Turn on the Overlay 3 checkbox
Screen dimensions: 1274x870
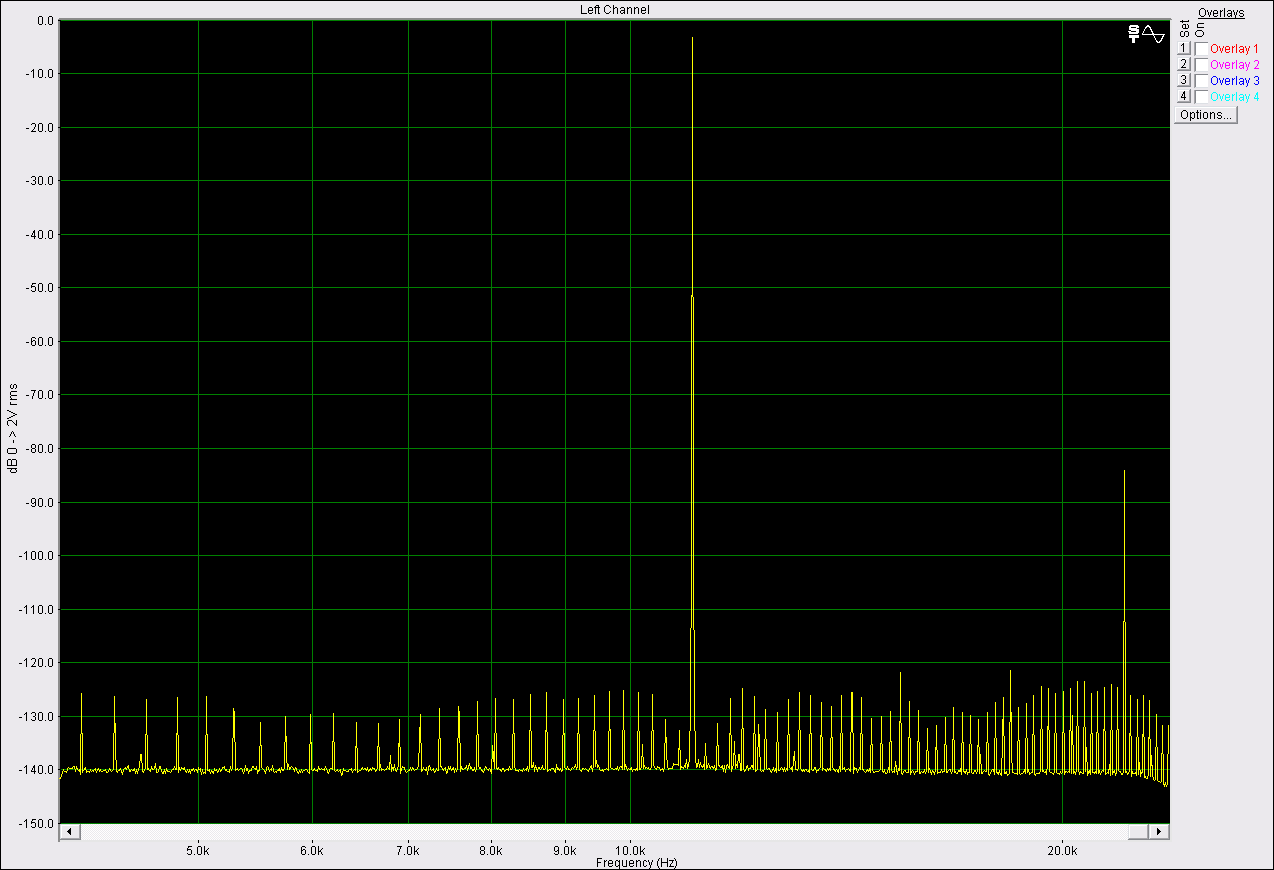click(1201, 81)
